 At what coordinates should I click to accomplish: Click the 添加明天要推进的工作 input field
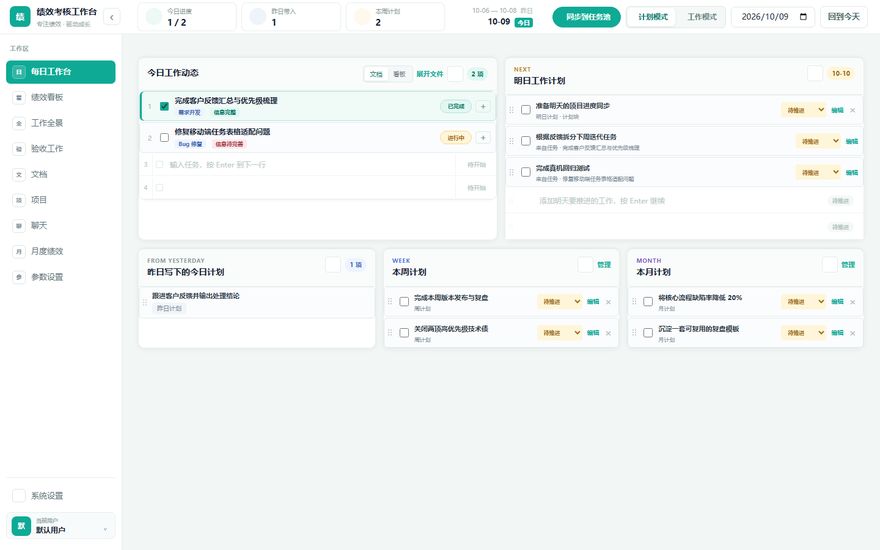(x=679, y=200)
